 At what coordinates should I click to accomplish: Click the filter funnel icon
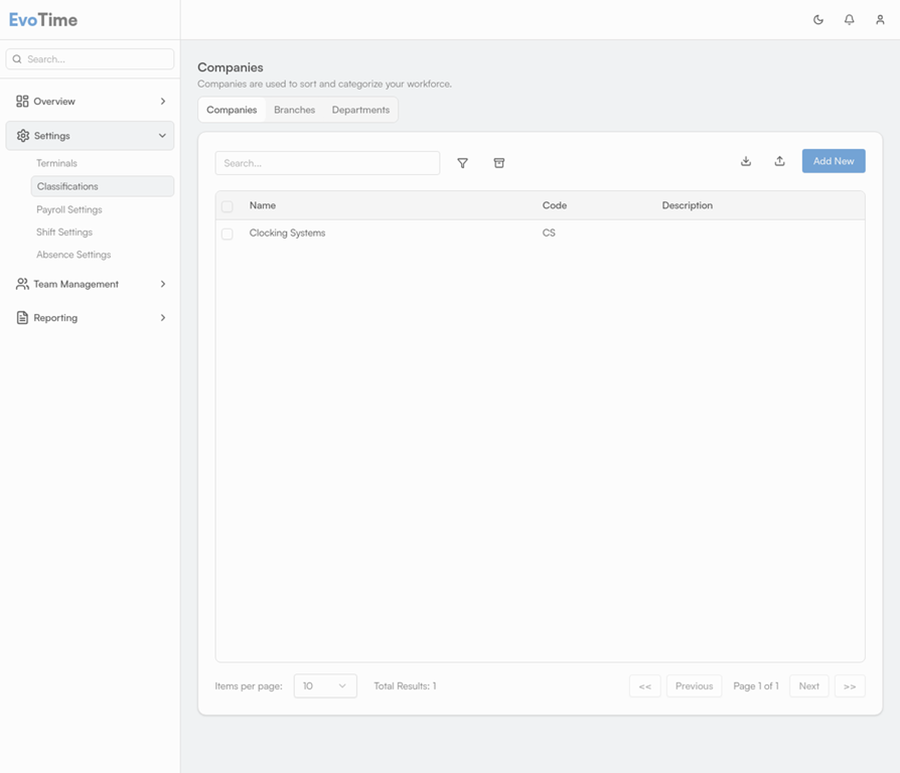[462, 163]
